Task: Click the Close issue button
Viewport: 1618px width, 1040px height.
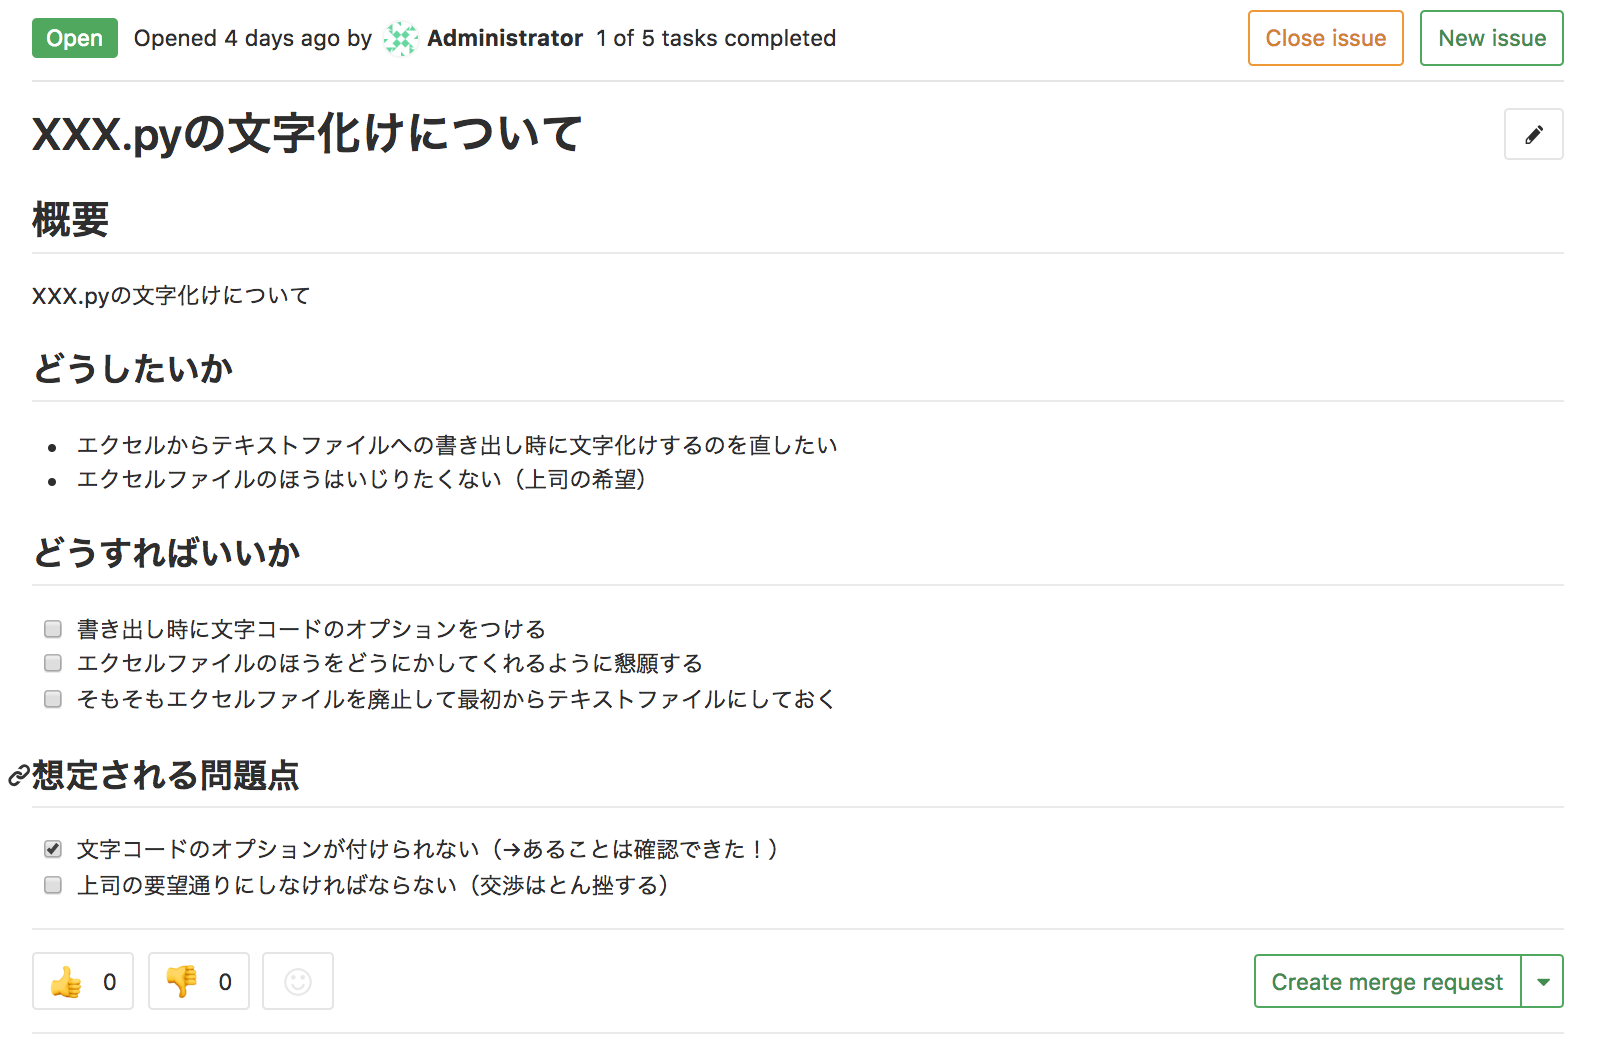Action: [1326, 38]
